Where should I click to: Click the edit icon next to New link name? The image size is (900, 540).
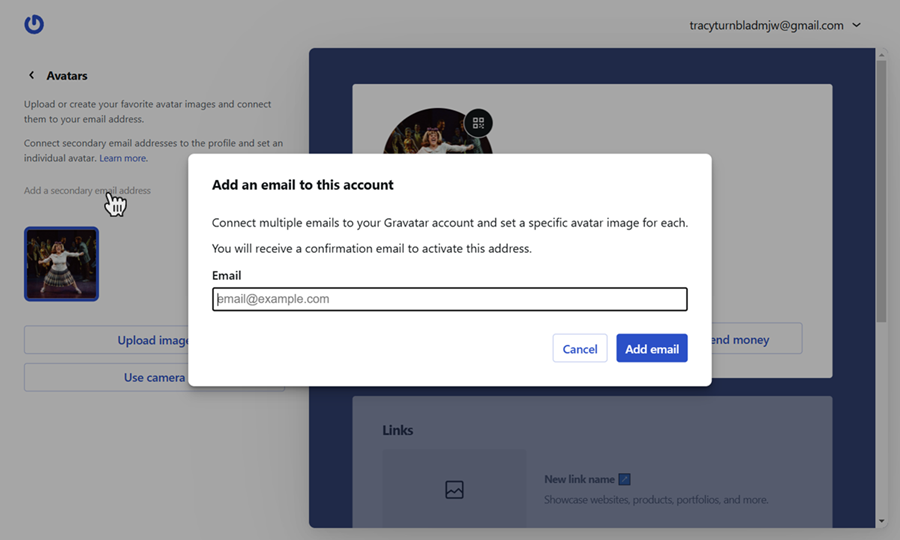(624, 480)
